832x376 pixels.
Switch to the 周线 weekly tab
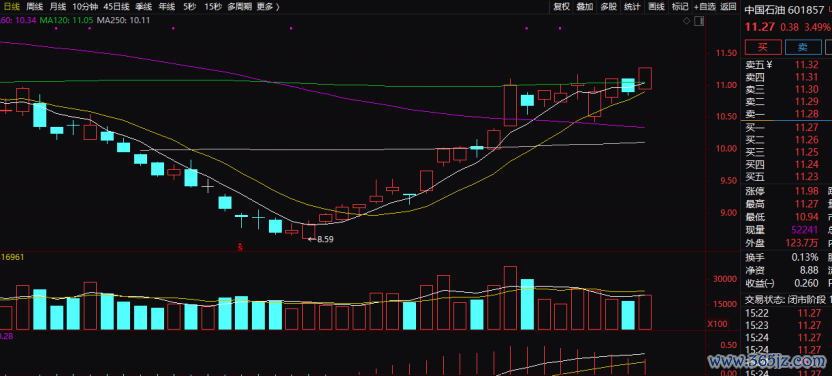pyautogui.click(x=34, y=7)
